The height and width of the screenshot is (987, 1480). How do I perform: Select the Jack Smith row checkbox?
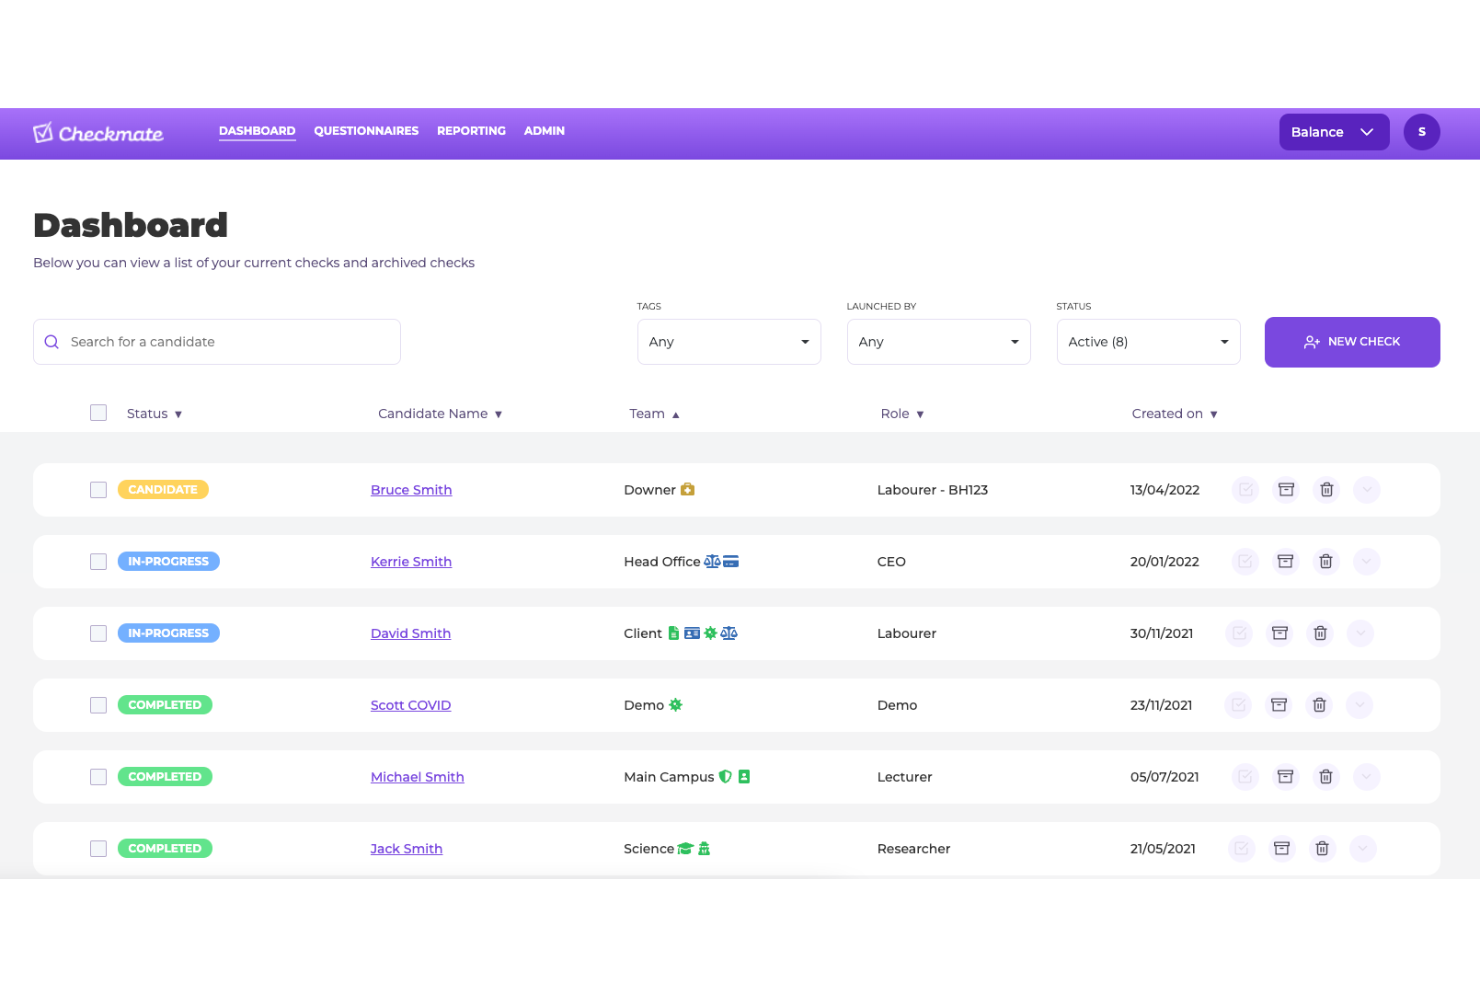click(x=98, y=849)
